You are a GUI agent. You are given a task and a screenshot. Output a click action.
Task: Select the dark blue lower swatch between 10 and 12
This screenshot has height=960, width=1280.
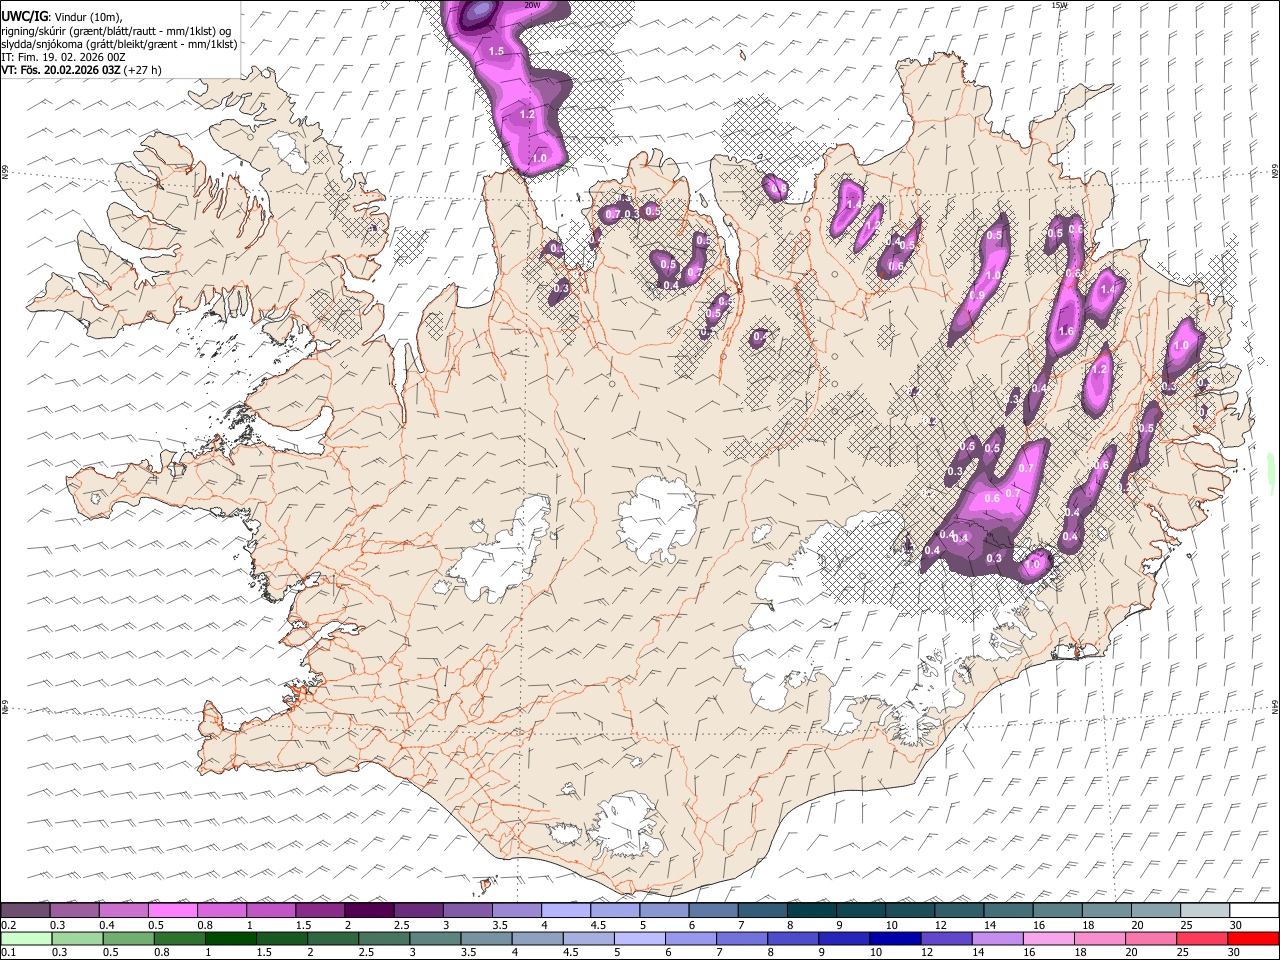point(896,938)
